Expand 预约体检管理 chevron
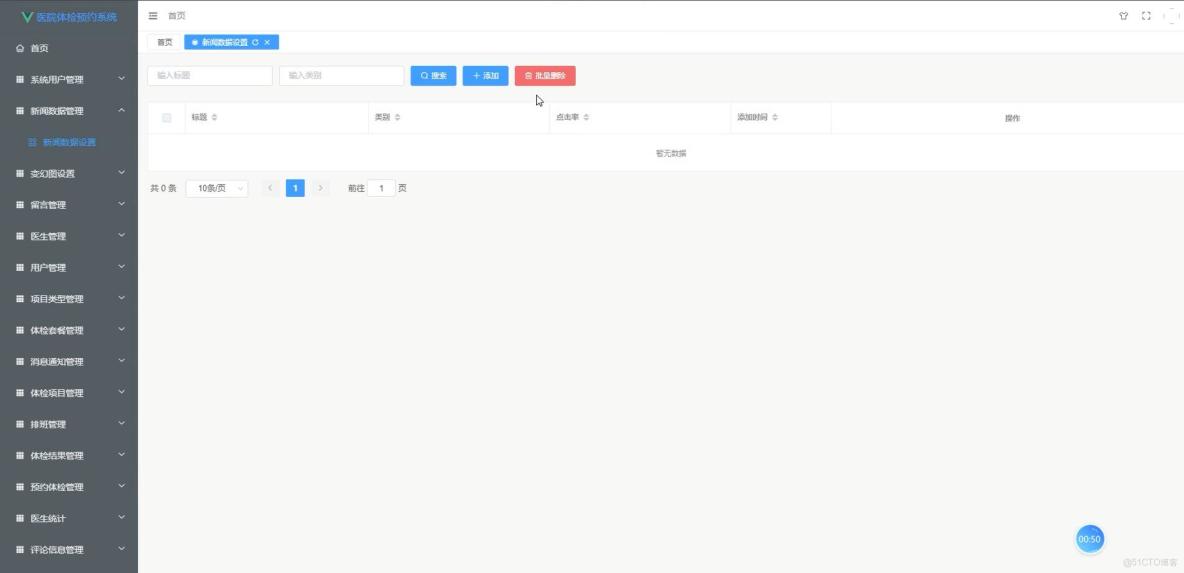This screenshot has height=573, width=1184. pos(122,487)
